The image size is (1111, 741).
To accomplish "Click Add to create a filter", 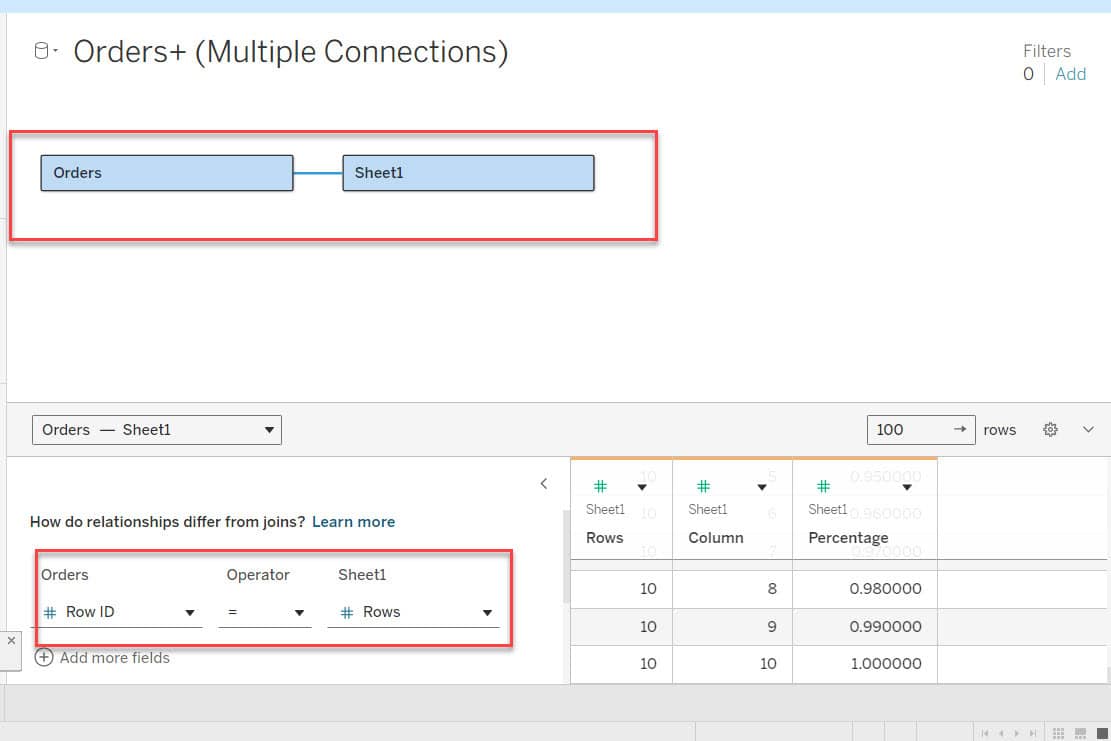I will [1070, 73].
